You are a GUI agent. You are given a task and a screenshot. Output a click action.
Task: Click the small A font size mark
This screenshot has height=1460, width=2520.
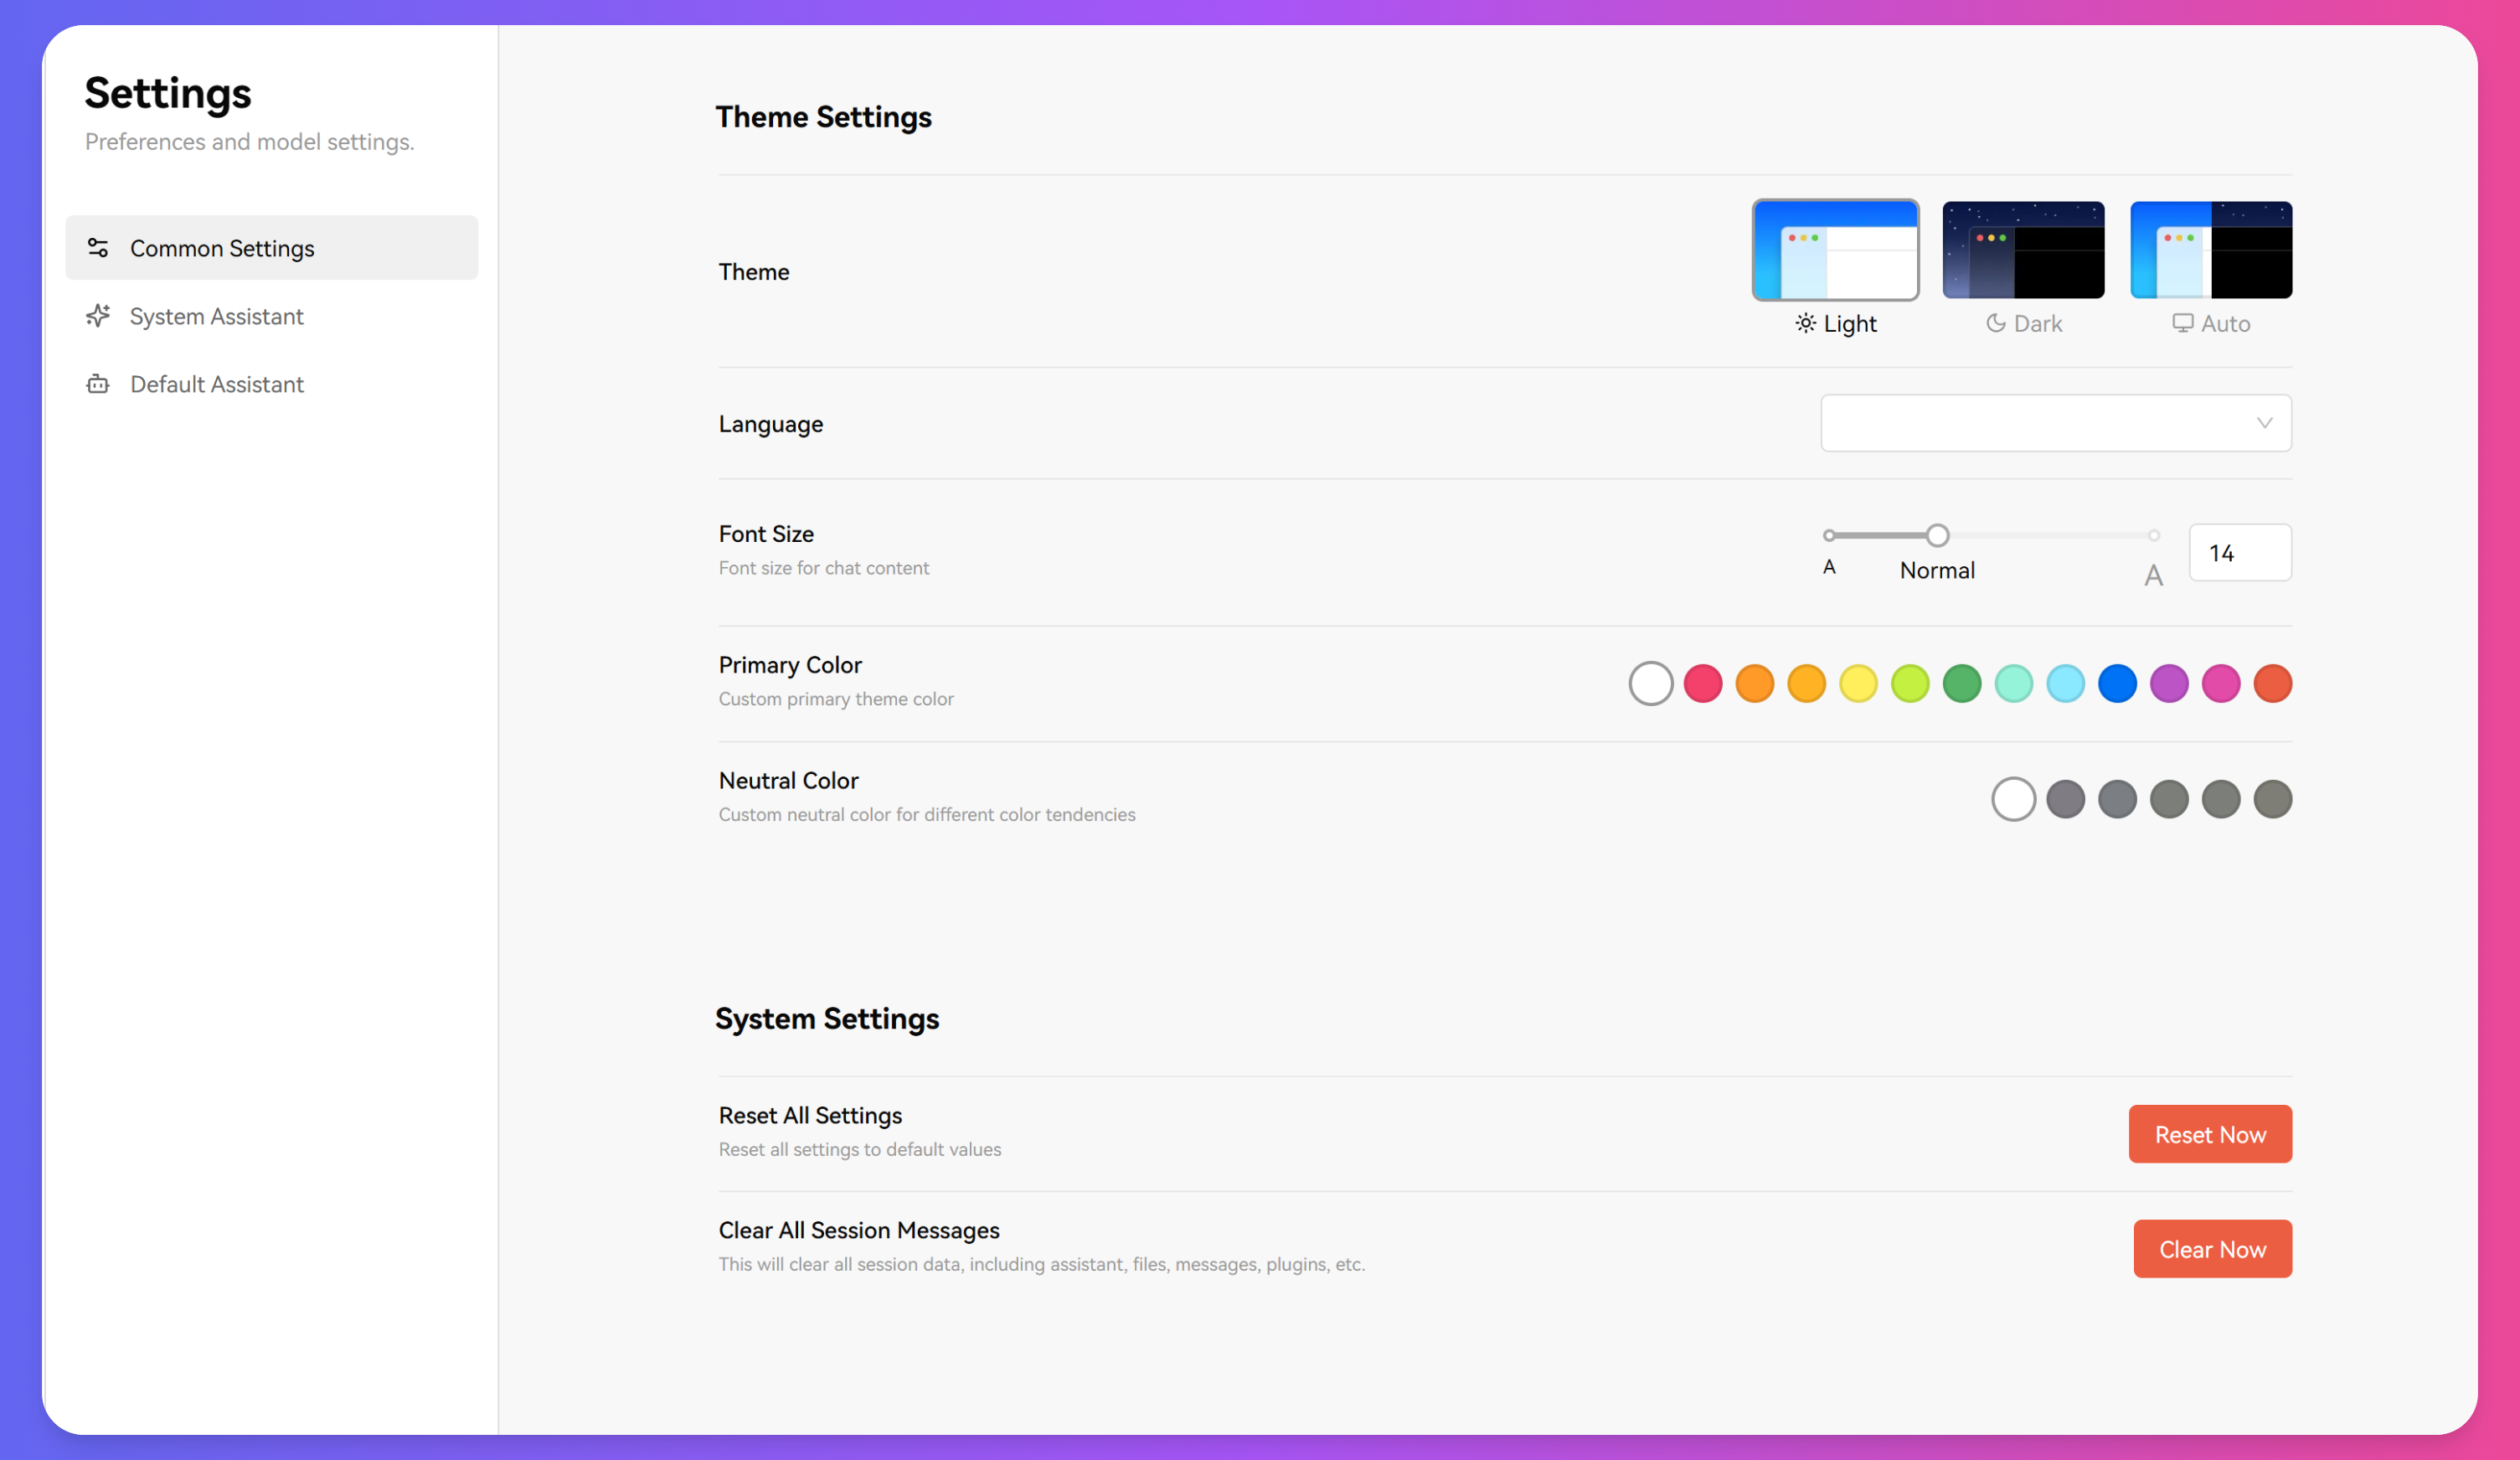click(x=1829, y=567)
